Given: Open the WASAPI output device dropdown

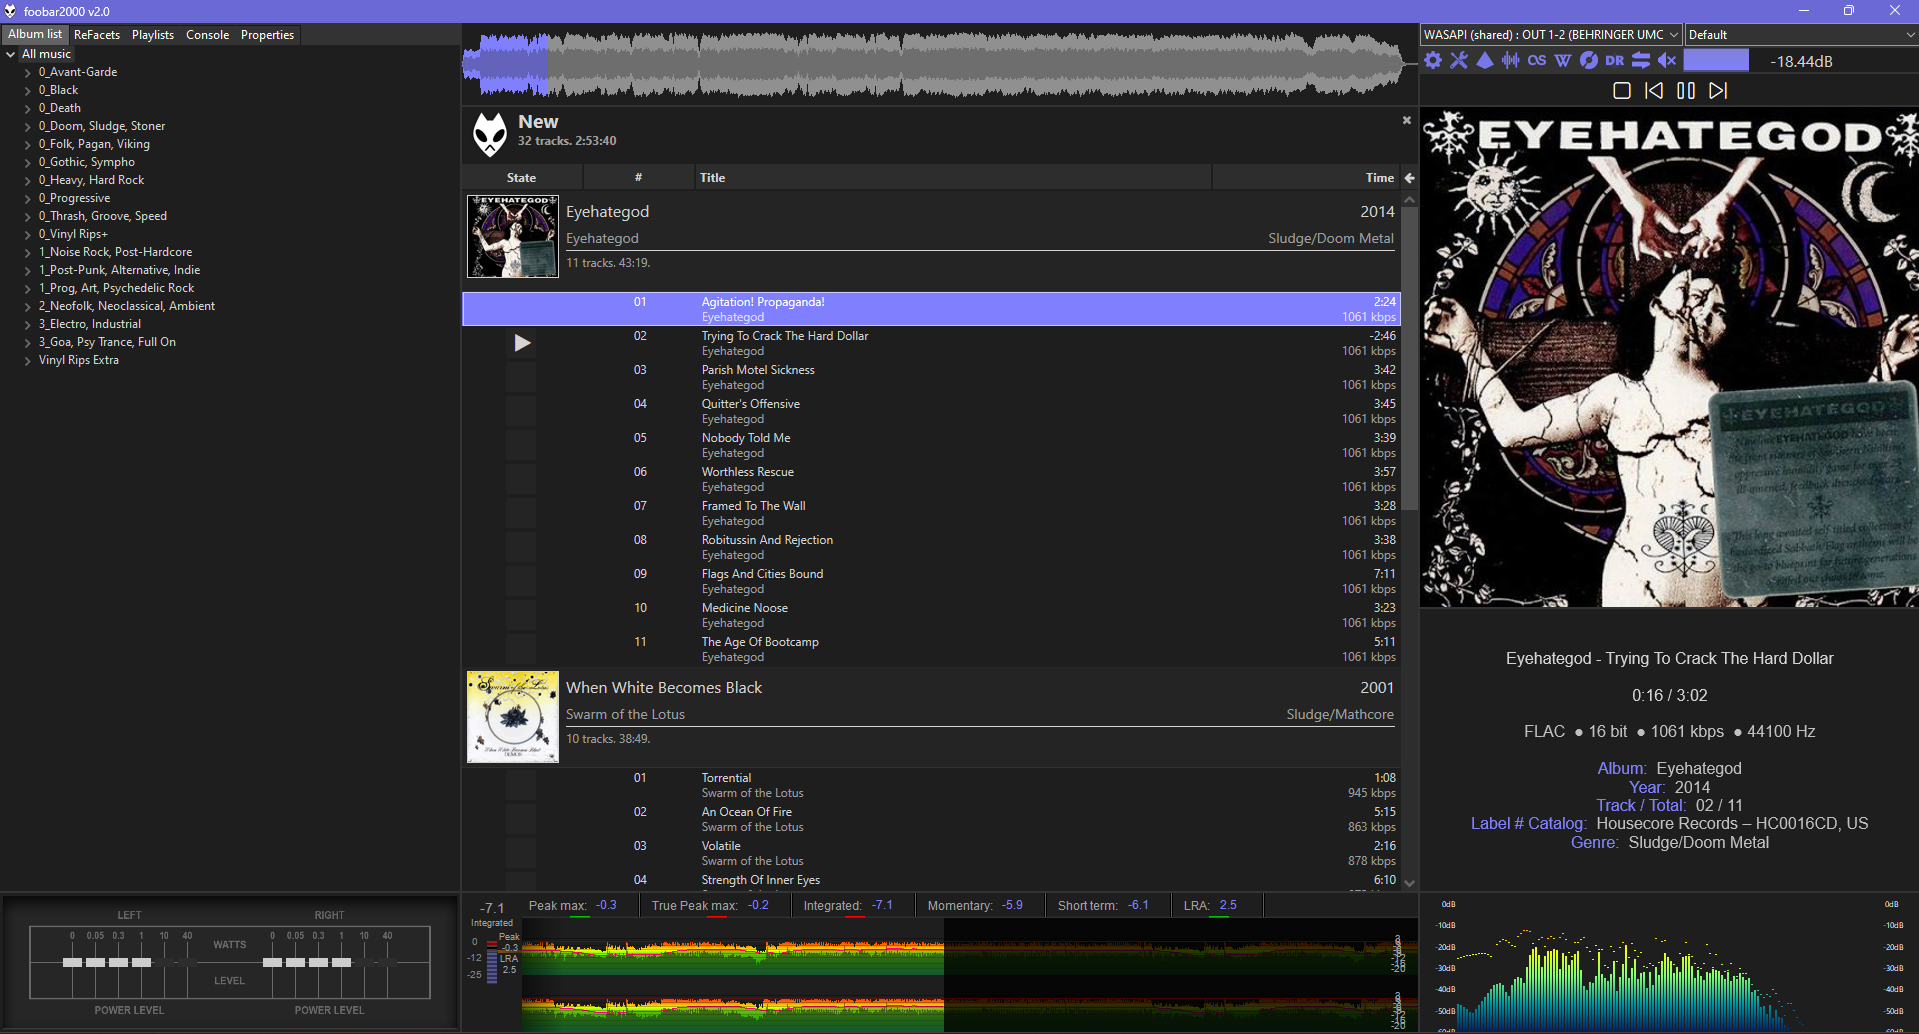Looking at the screenshot, I should tap(1550, 35).
